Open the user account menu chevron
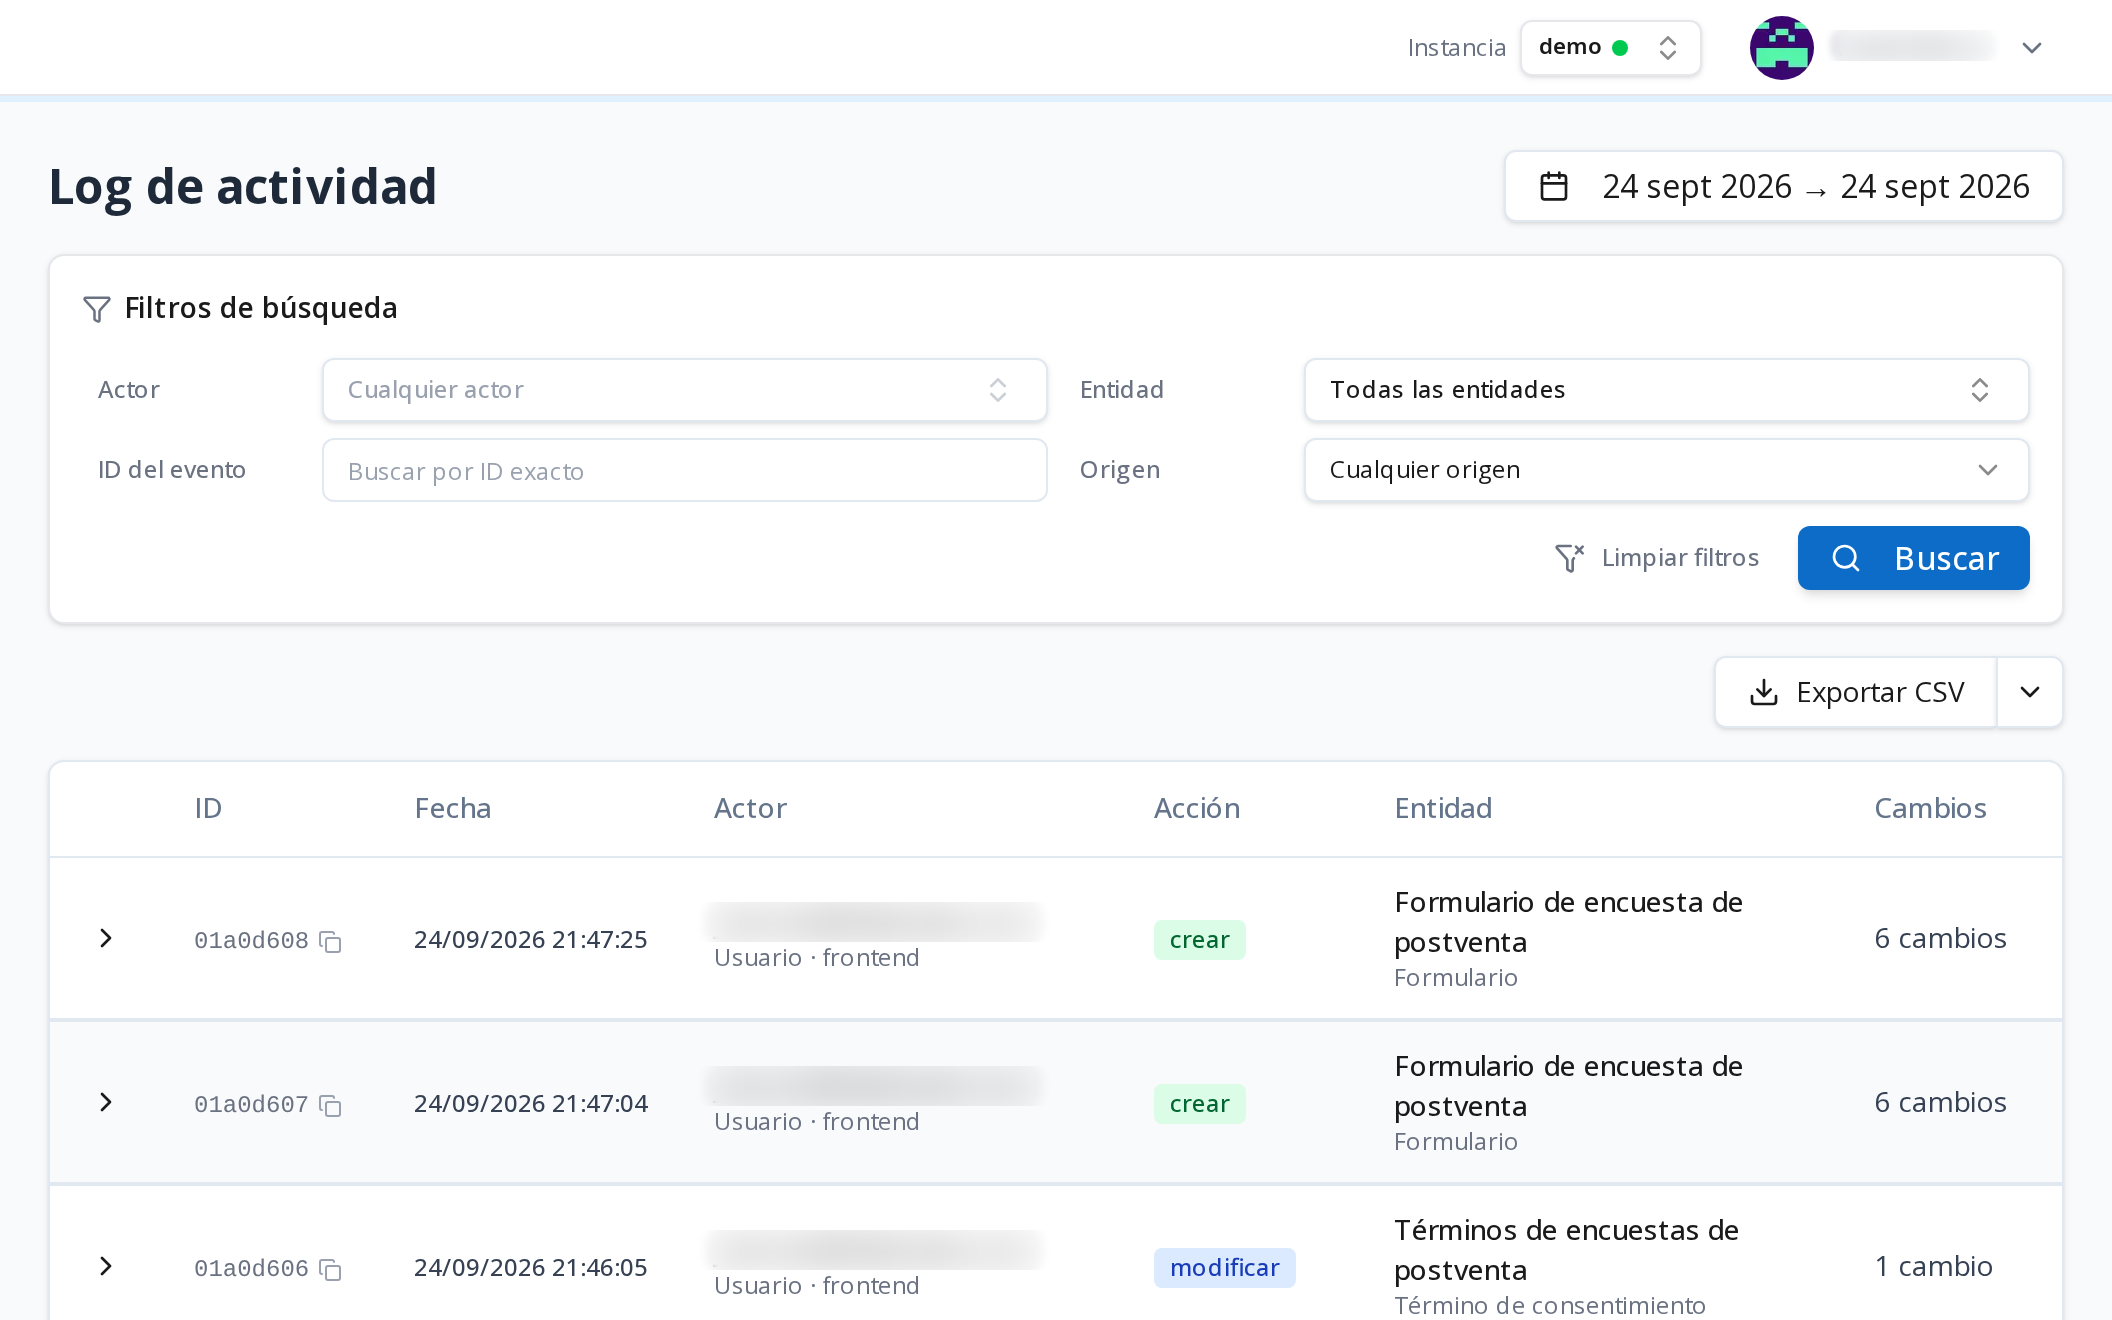 coord(2031,48)
